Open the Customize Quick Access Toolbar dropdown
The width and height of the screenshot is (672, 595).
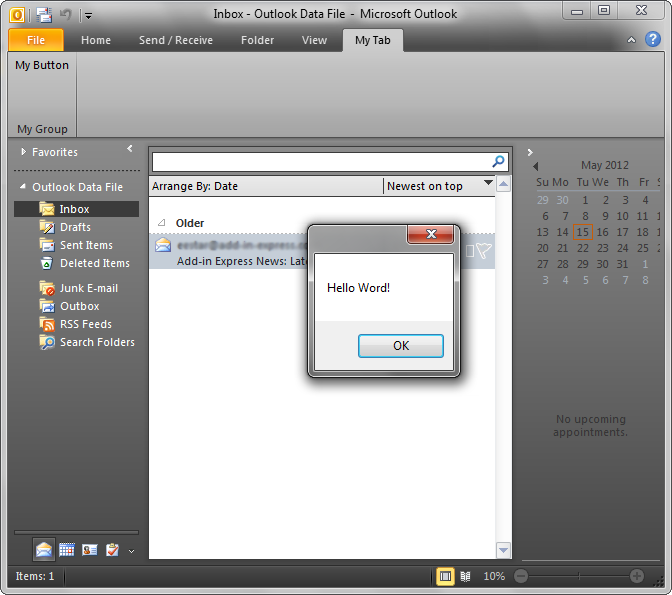[88, 16]
